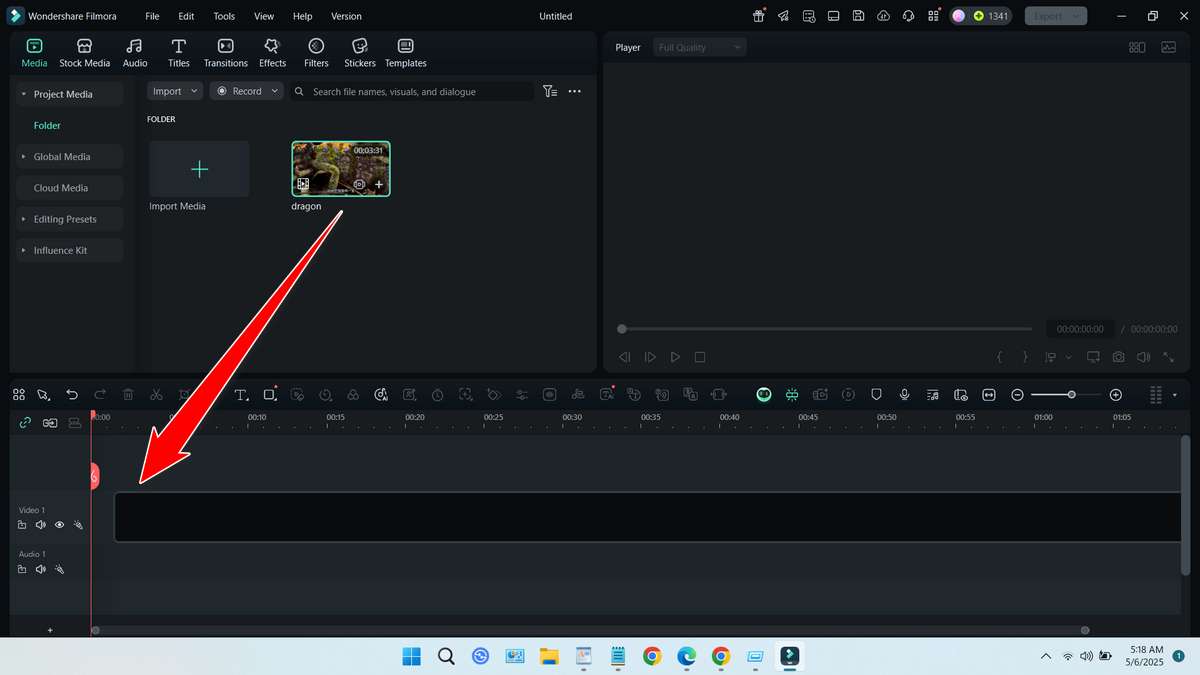Click the filter icon next to the search bar

pos(550,91)
